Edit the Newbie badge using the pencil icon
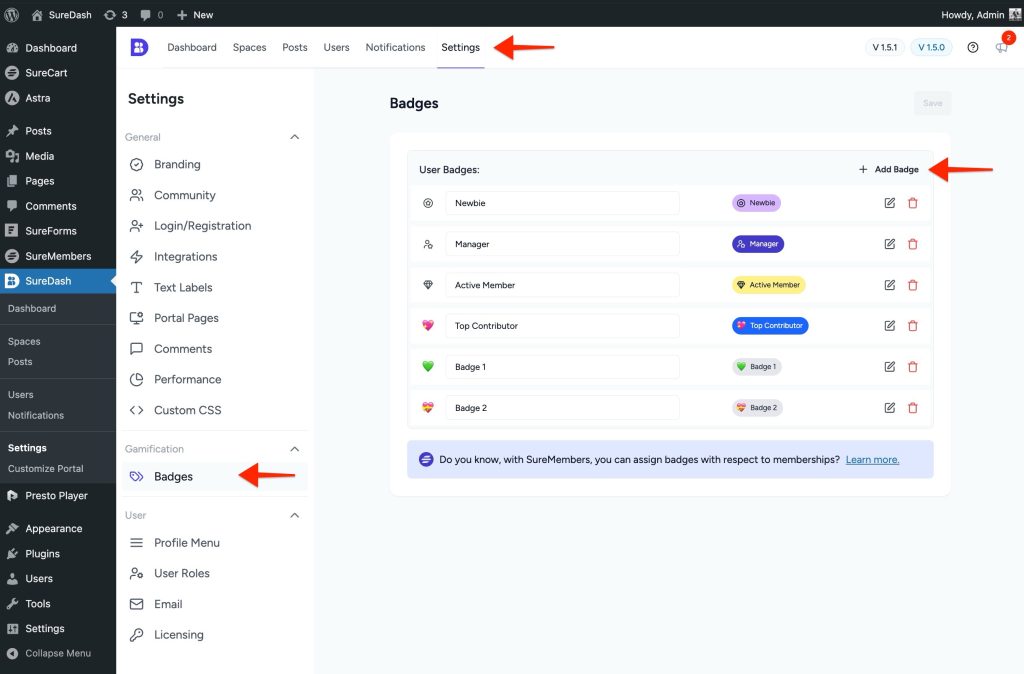 (x=888, y=203)
